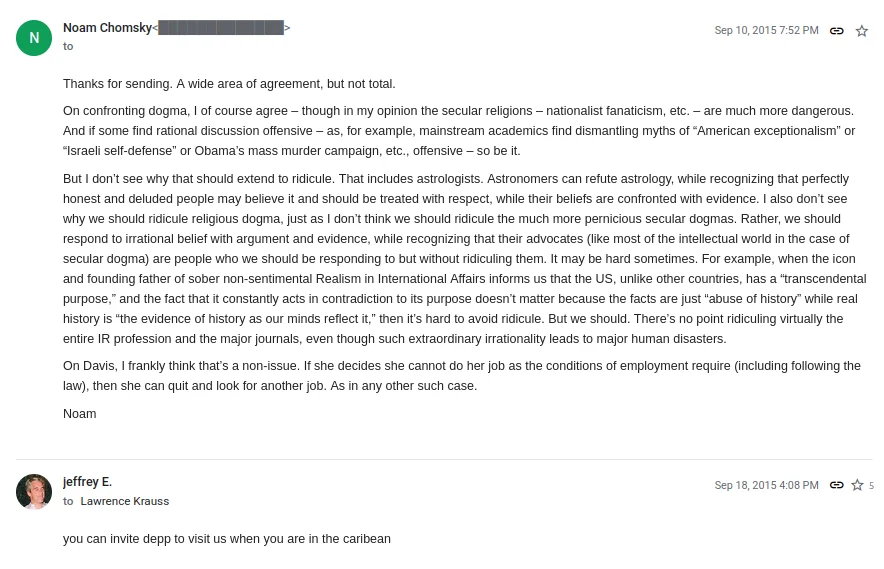Star the jeffrey E. message

pyautogui.click(x=857, y=485)
